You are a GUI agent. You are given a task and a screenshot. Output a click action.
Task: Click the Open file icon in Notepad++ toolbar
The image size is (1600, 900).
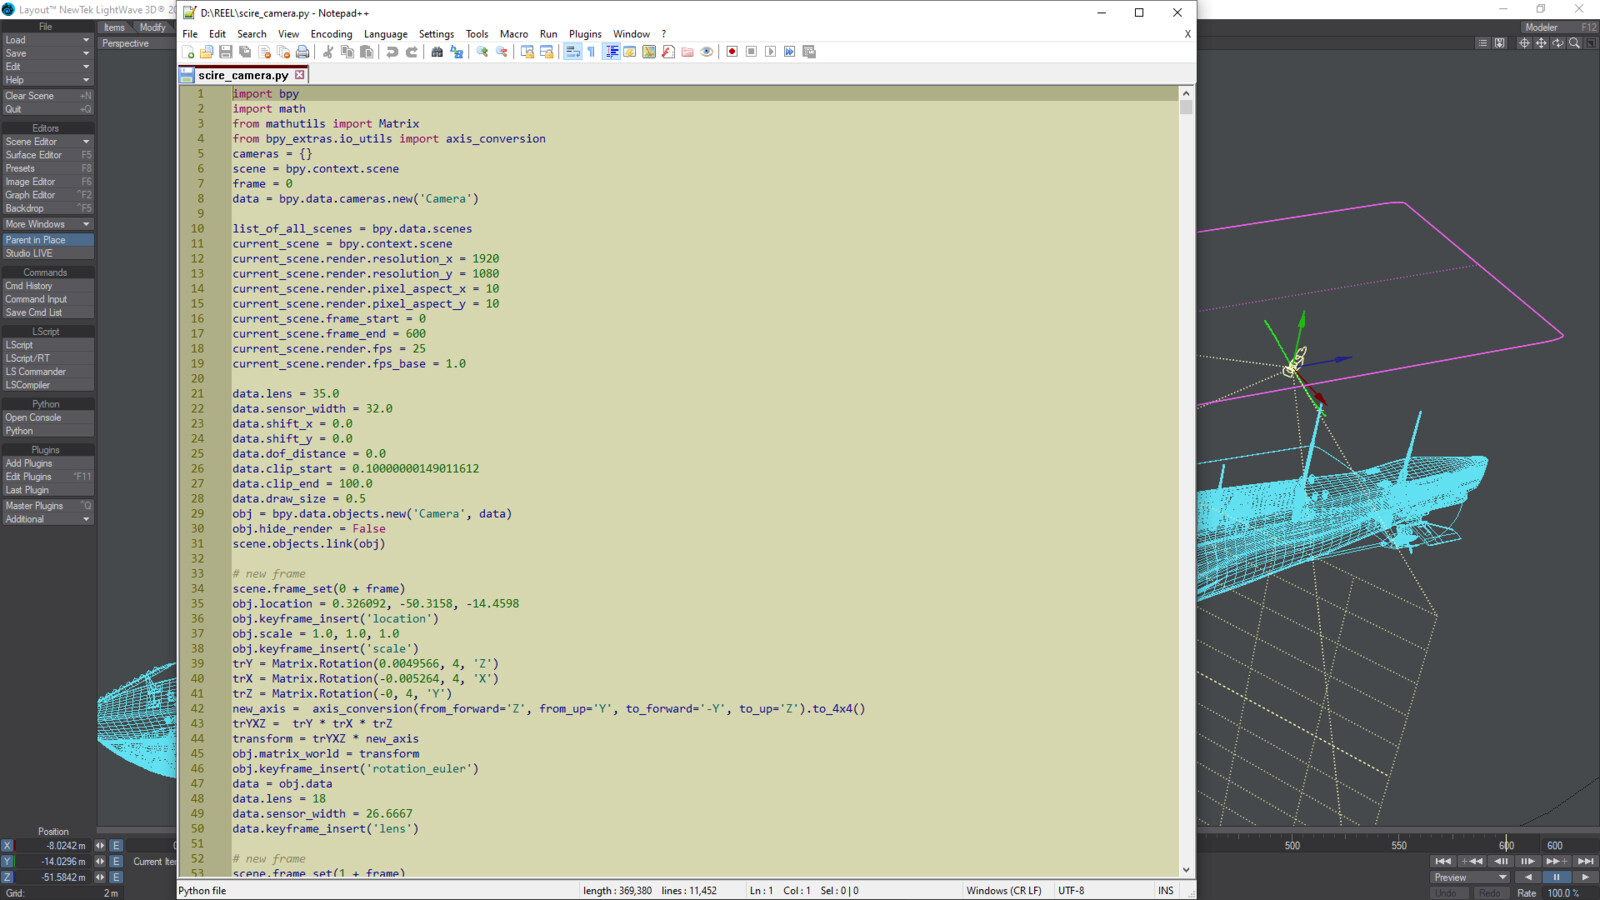click(206, 52)
